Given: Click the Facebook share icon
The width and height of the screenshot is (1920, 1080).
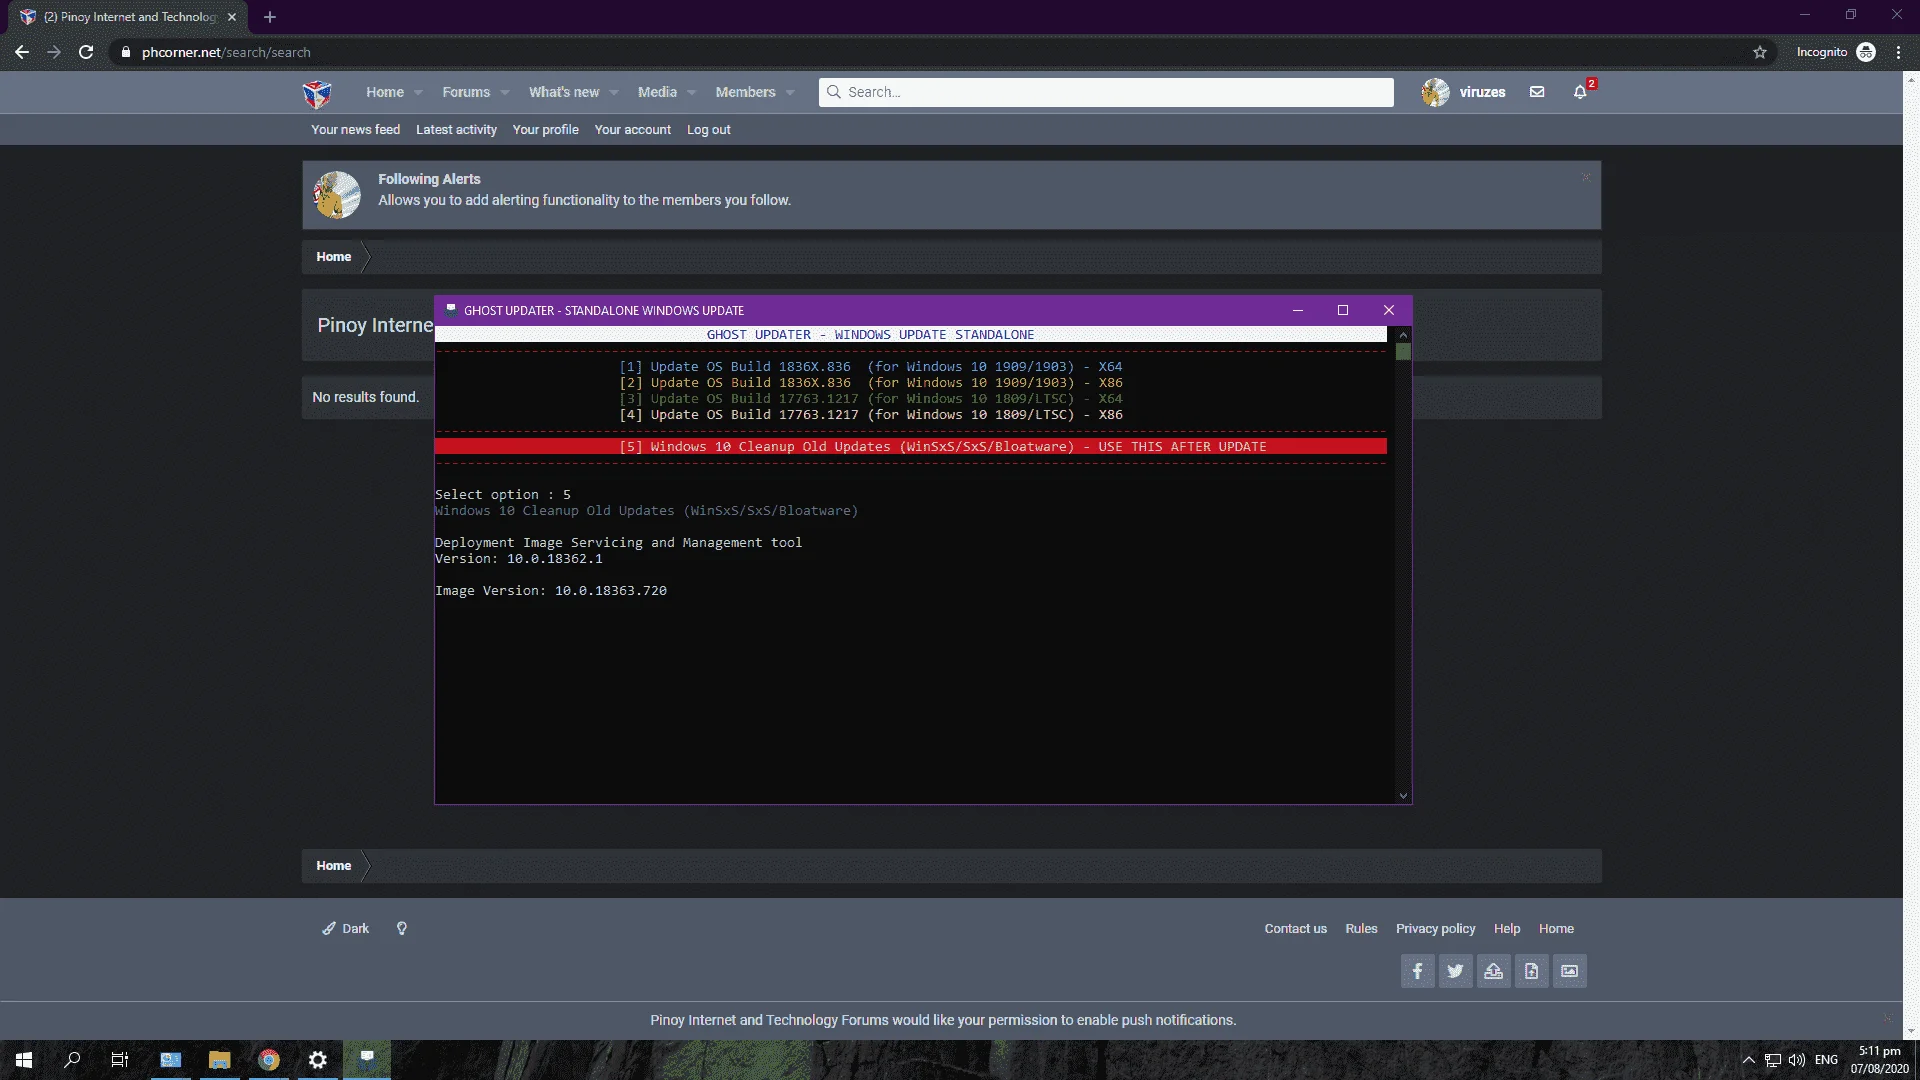Looking at the screenshot, I should click(1417, 971).
